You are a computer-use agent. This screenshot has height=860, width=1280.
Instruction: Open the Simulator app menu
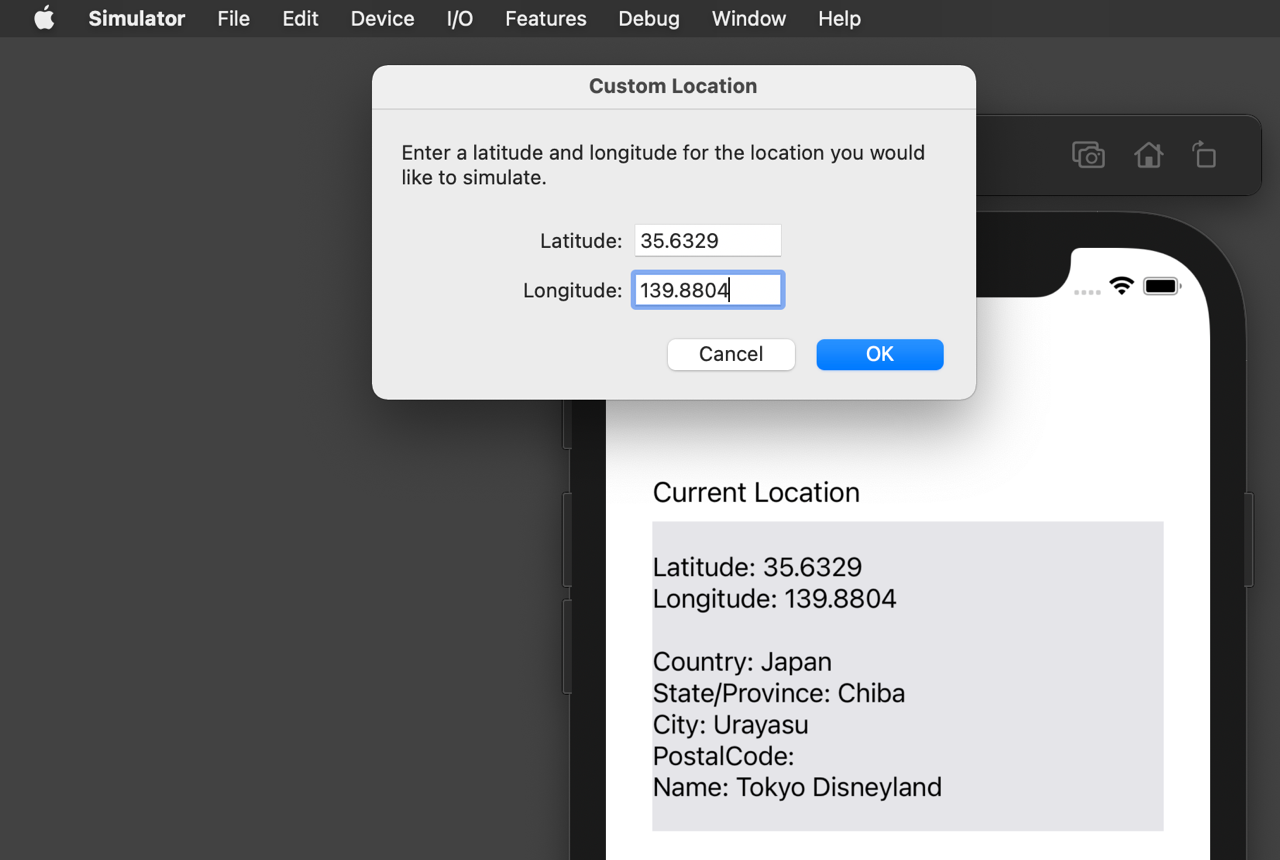[x=137, y=18]
